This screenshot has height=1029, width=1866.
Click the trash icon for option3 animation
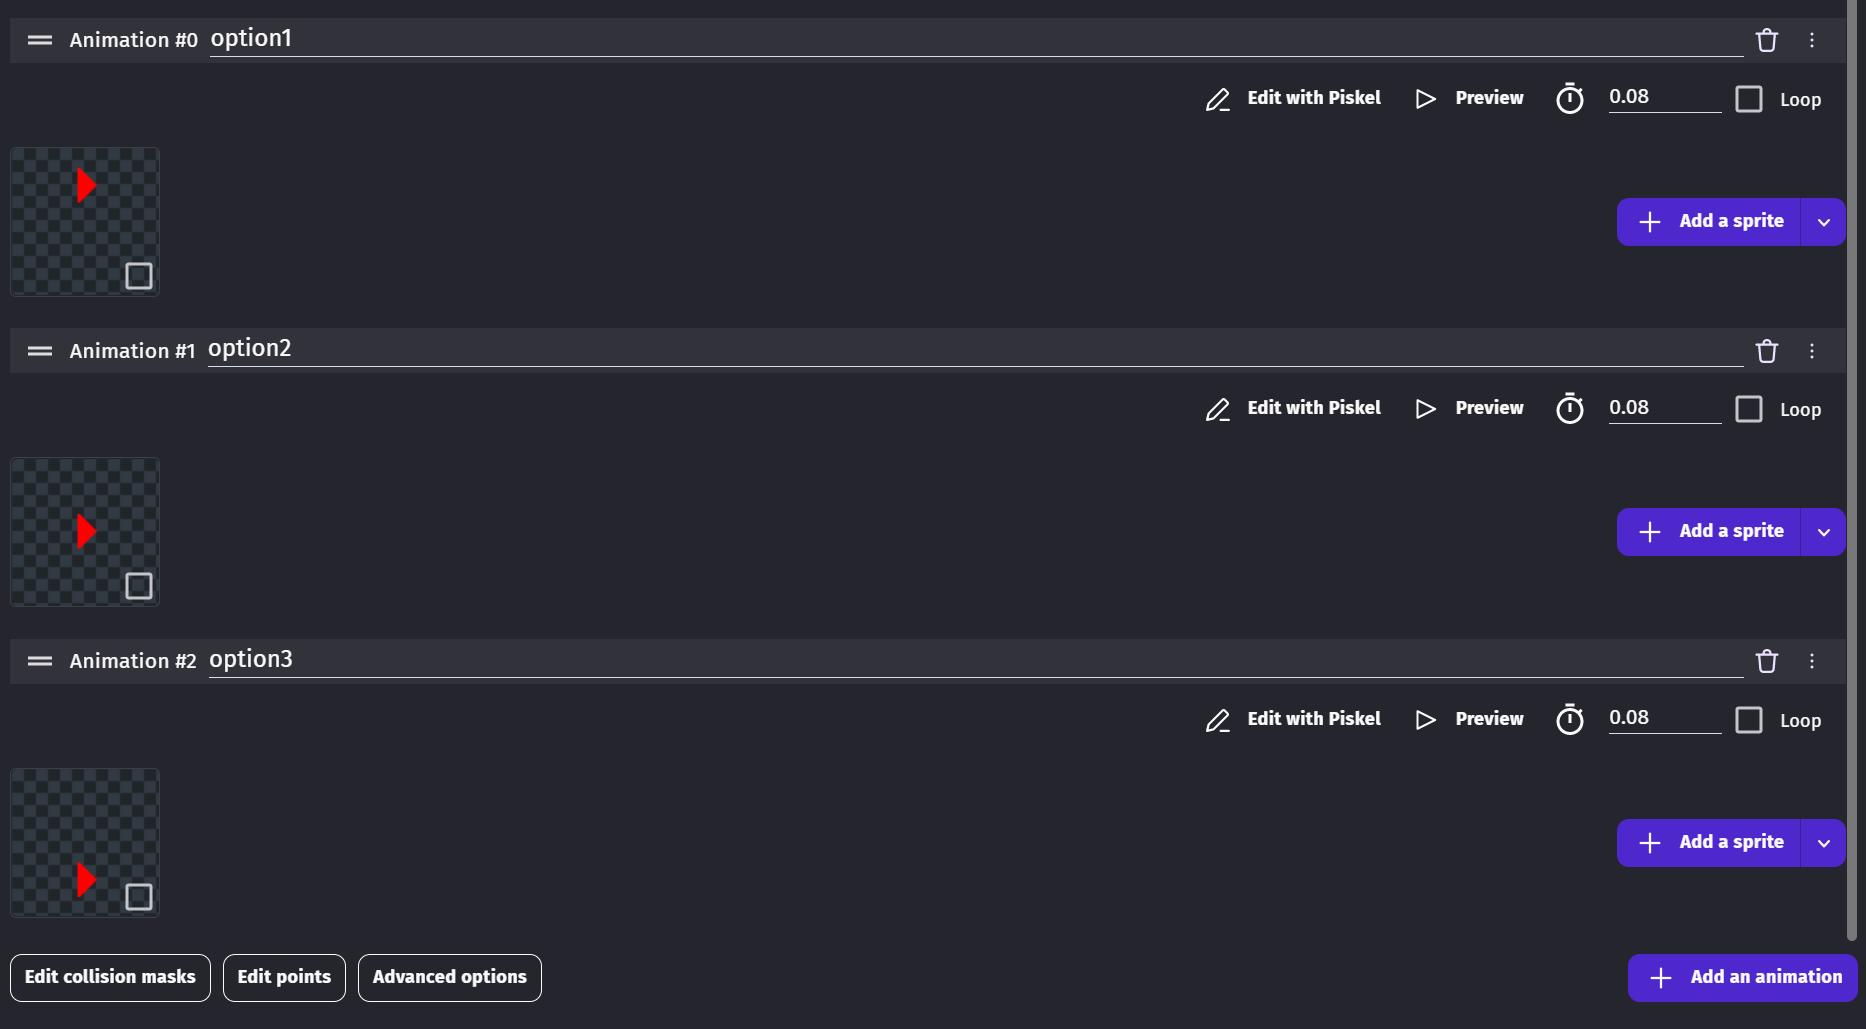1767,662
